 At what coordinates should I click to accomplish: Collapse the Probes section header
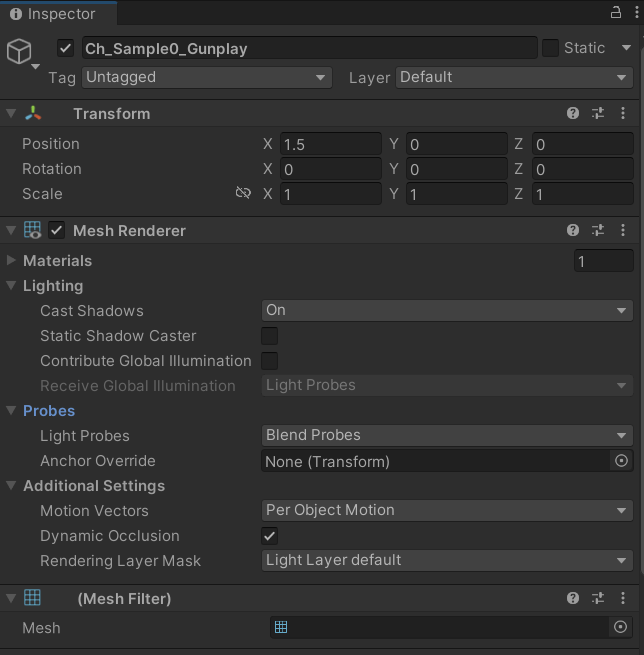49,411
